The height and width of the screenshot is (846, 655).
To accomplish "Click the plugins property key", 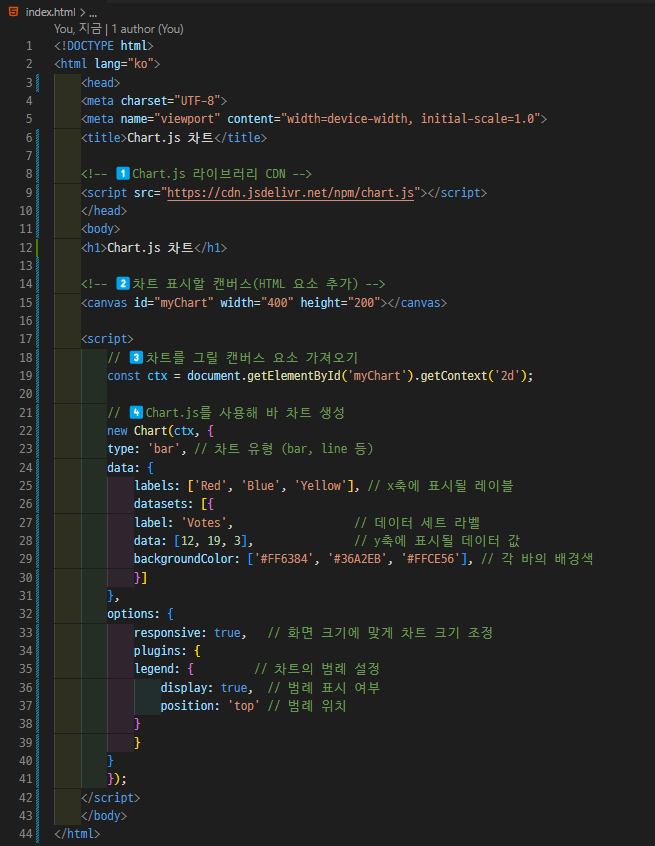I will (157, 651).
